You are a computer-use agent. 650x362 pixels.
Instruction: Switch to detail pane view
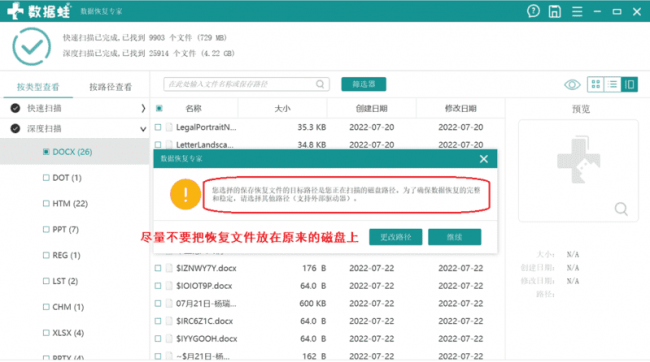tap(629, 85)
